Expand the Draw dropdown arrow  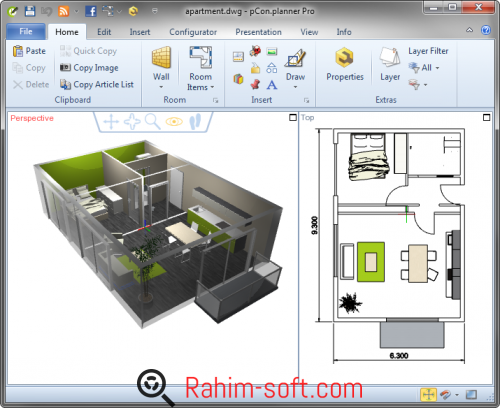295,87
